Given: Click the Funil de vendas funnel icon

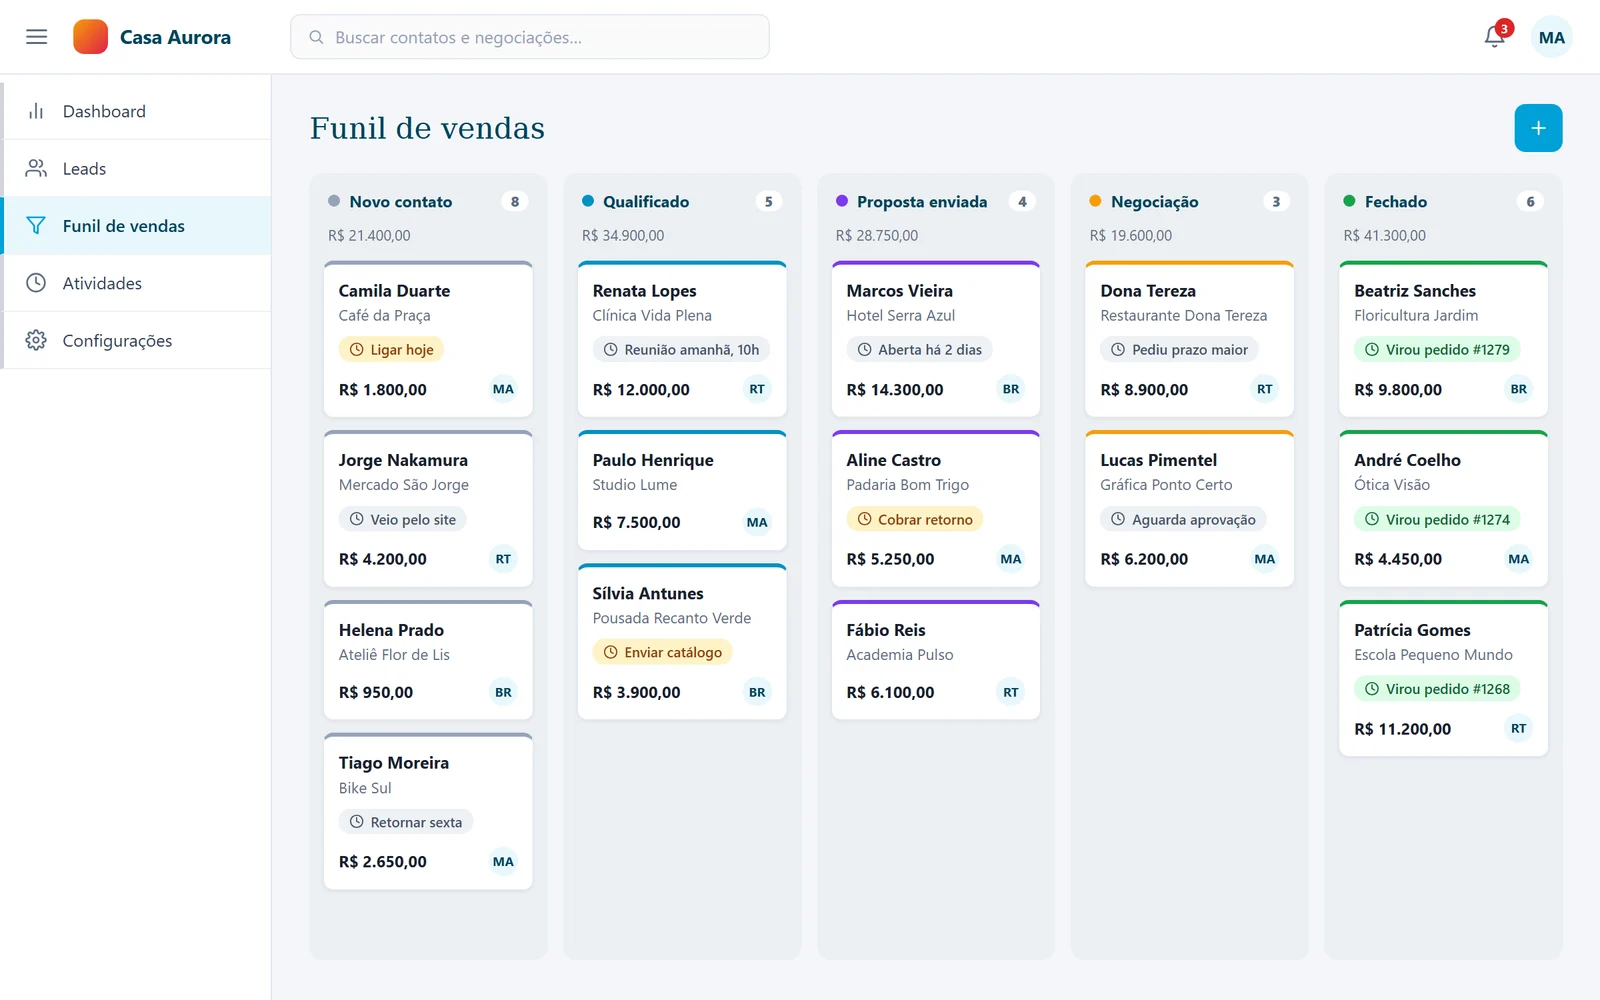Looking at the screenshot, I should [36, 226].
